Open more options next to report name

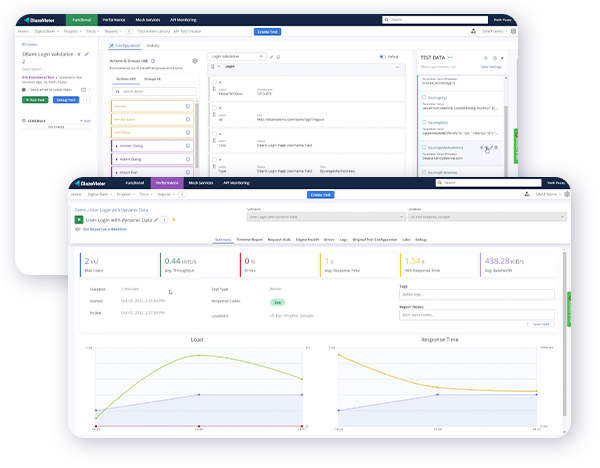coord(164,220)
